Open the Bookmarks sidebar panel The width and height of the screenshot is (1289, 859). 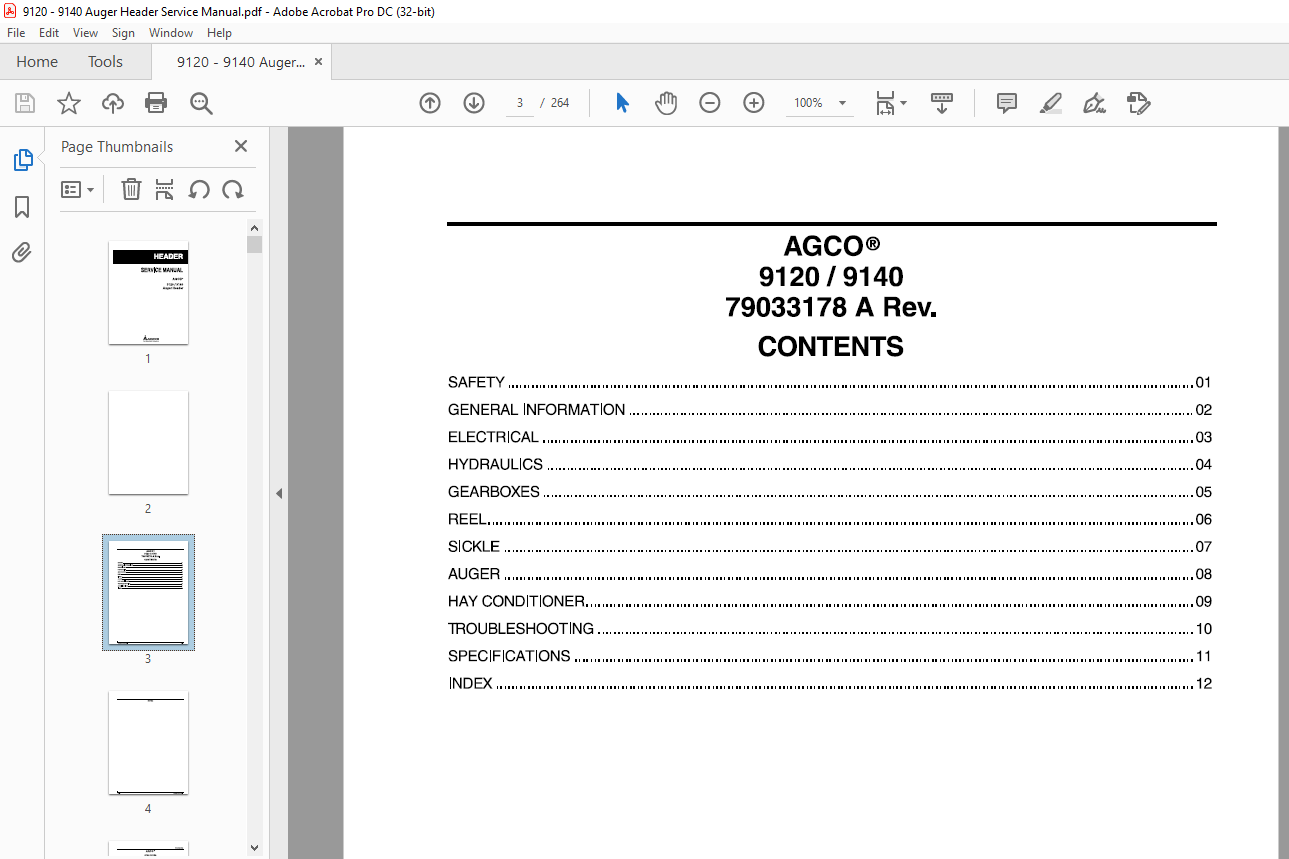coord(22,207)
